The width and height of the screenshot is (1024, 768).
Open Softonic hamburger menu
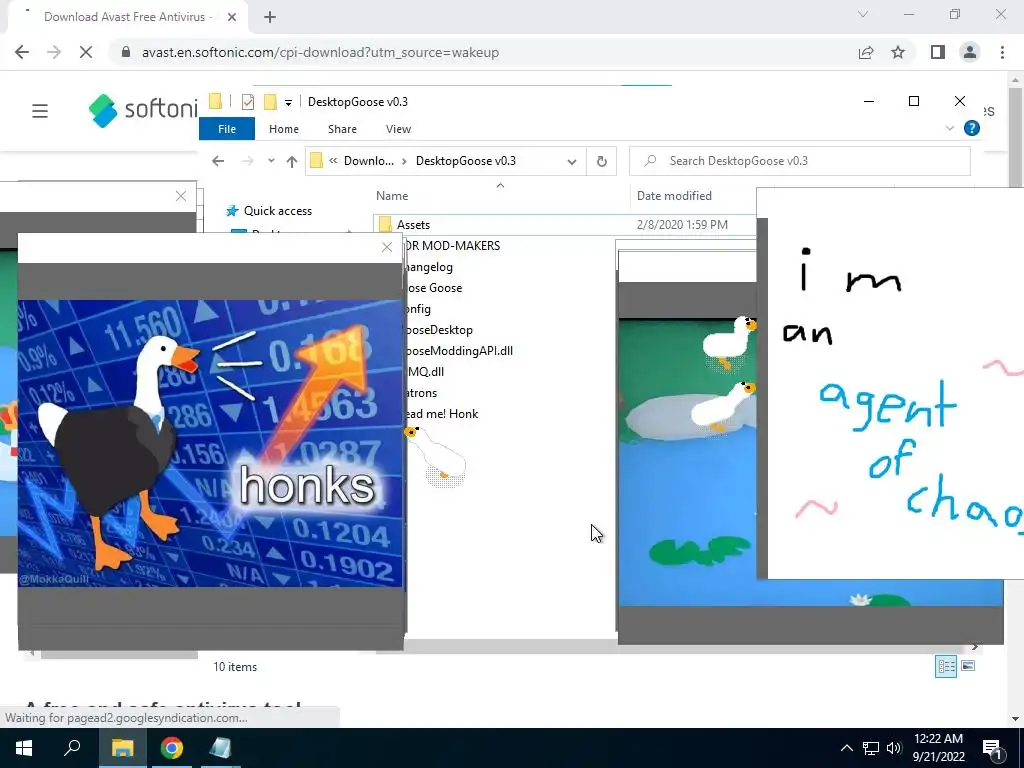[x=40, y=111]
